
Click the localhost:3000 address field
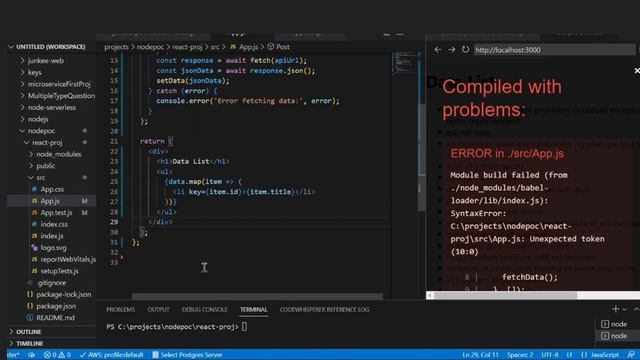point(554,50)
